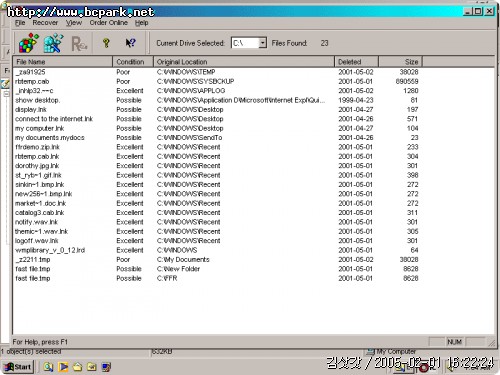Select wmplibrary_v_0_12.lrd file
The height and width of the screenshot is (375, 500).
[50, 250]
